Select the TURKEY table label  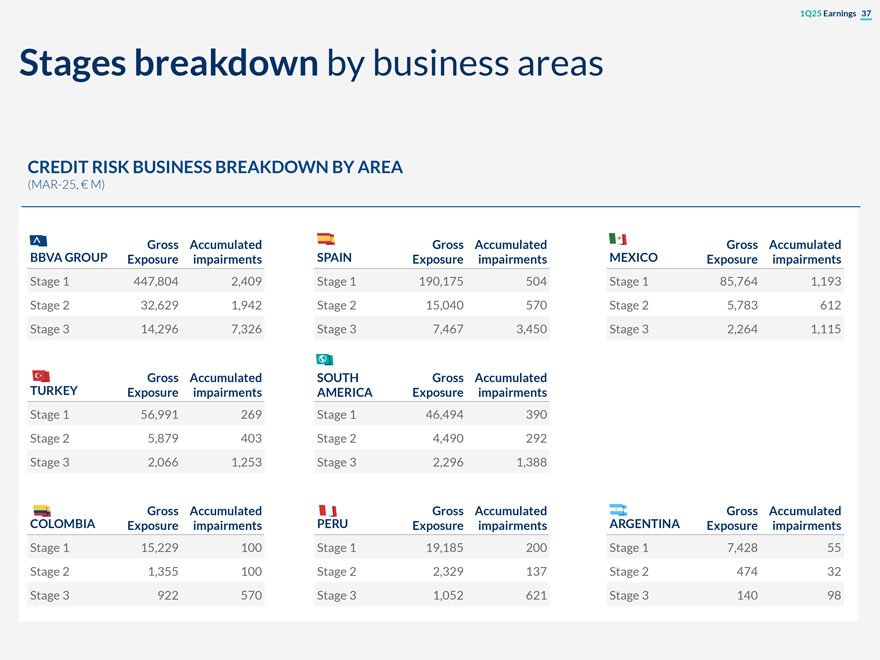pyautogui.click(x=54, y=391)
